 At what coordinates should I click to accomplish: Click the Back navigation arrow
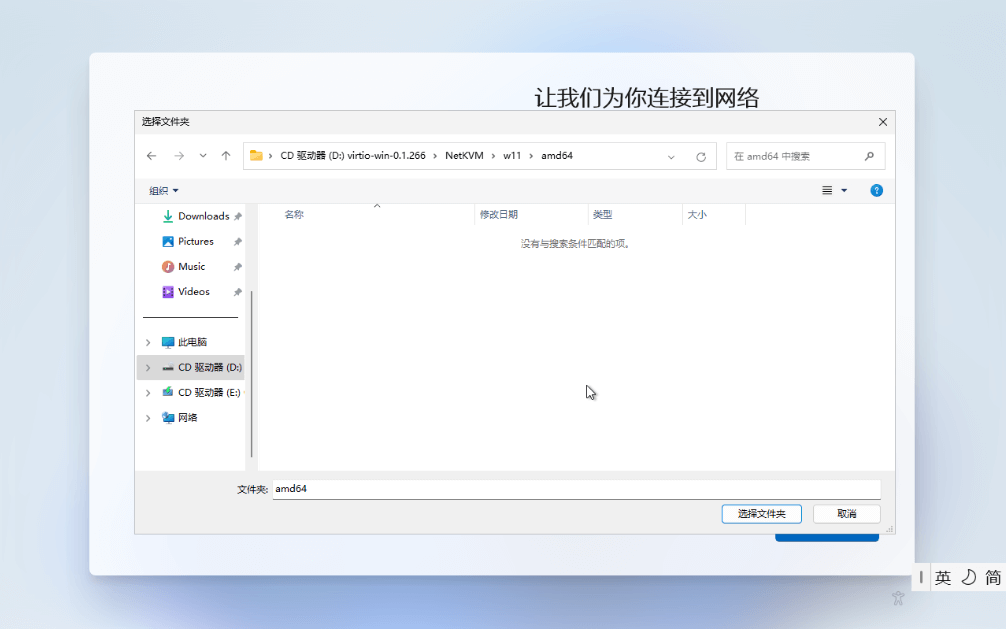tap(151, 156)
